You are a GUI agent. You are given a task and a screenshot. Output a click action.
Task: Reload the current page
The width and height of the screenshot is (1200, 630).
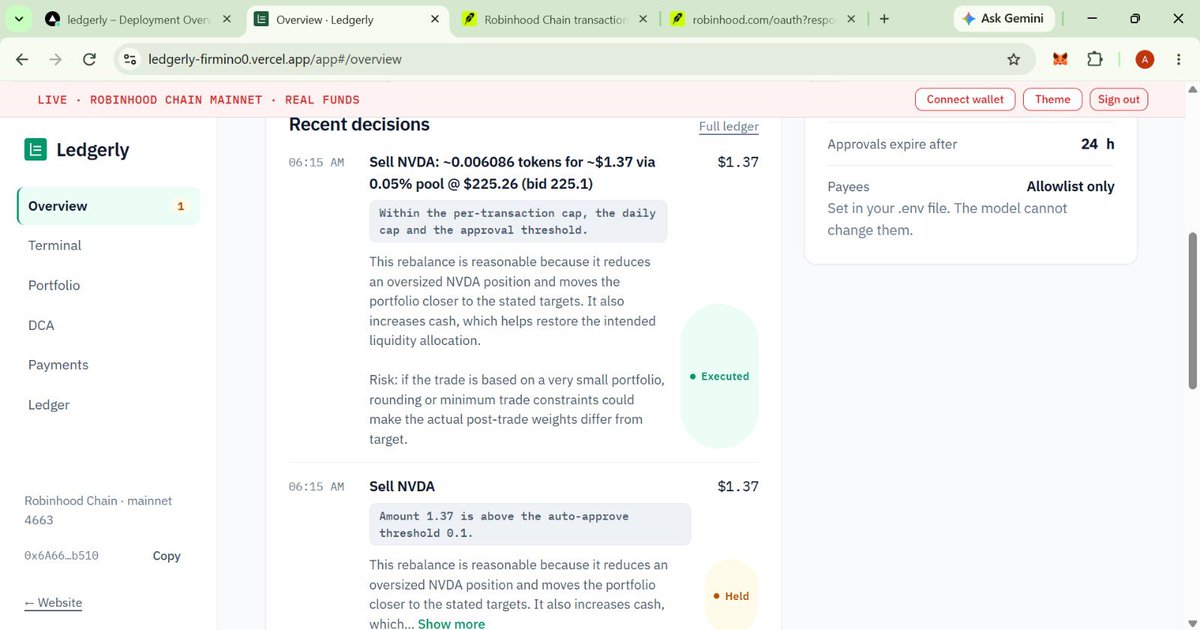[89, 59]
